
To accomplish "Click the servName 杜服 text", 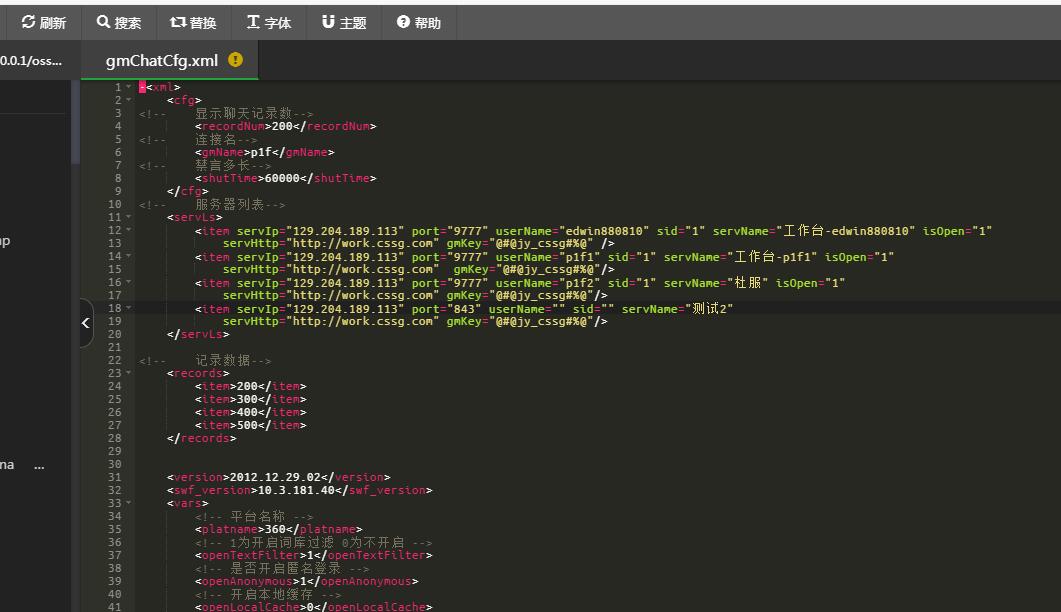I will [x=748, y=283].
